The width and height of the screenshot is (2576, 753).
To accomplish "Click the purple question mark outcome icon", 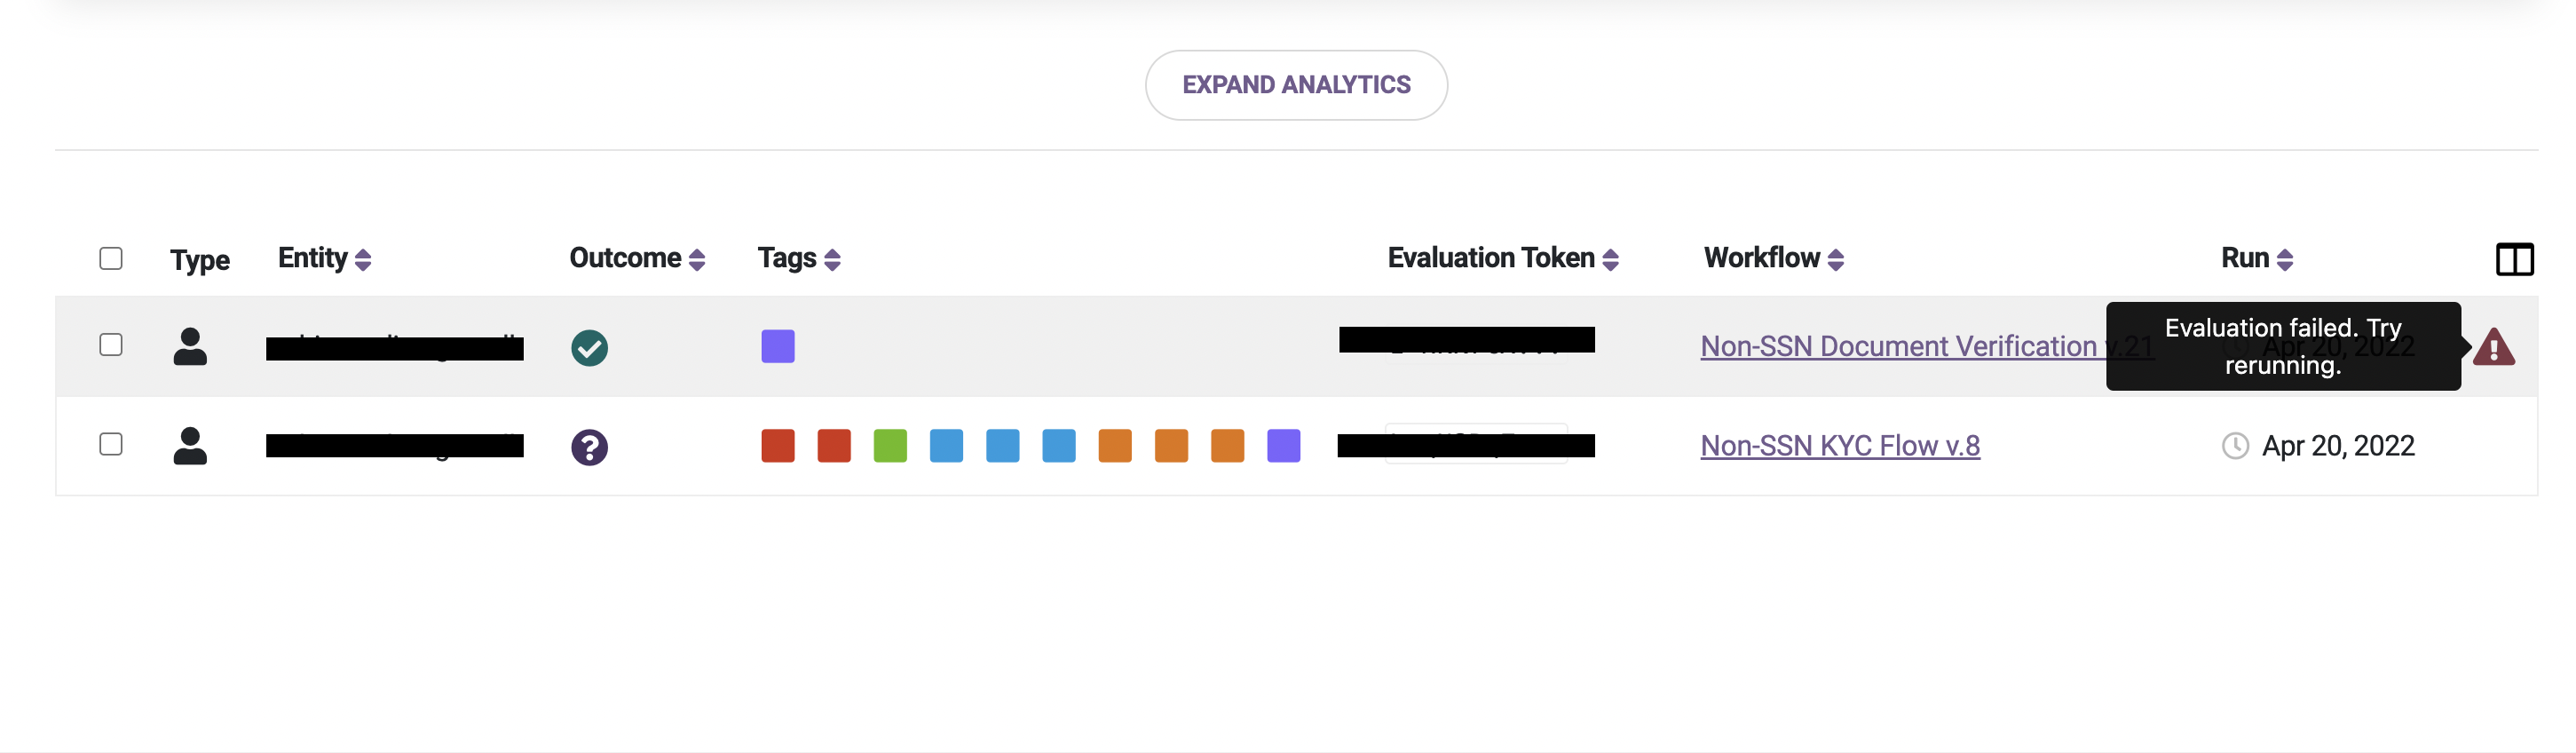I will (x=589, y=447).
